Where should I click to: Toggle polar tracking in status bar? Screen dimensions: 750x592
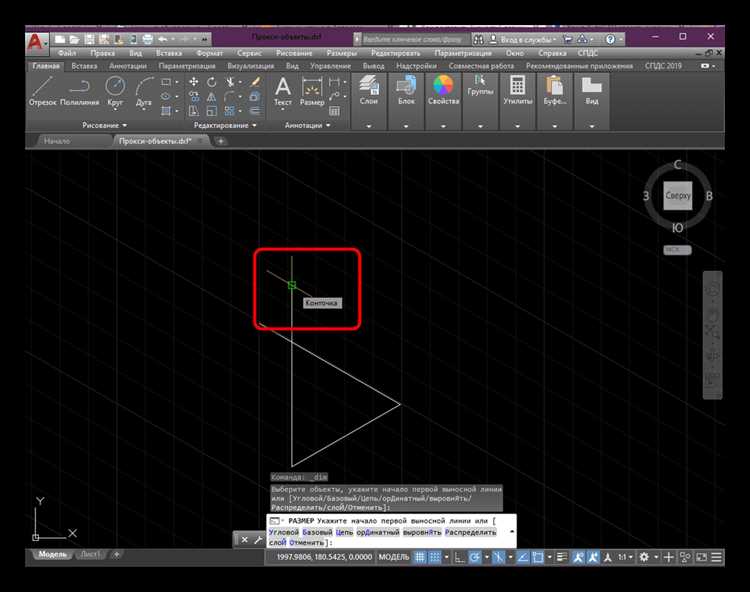pos(475,557)
